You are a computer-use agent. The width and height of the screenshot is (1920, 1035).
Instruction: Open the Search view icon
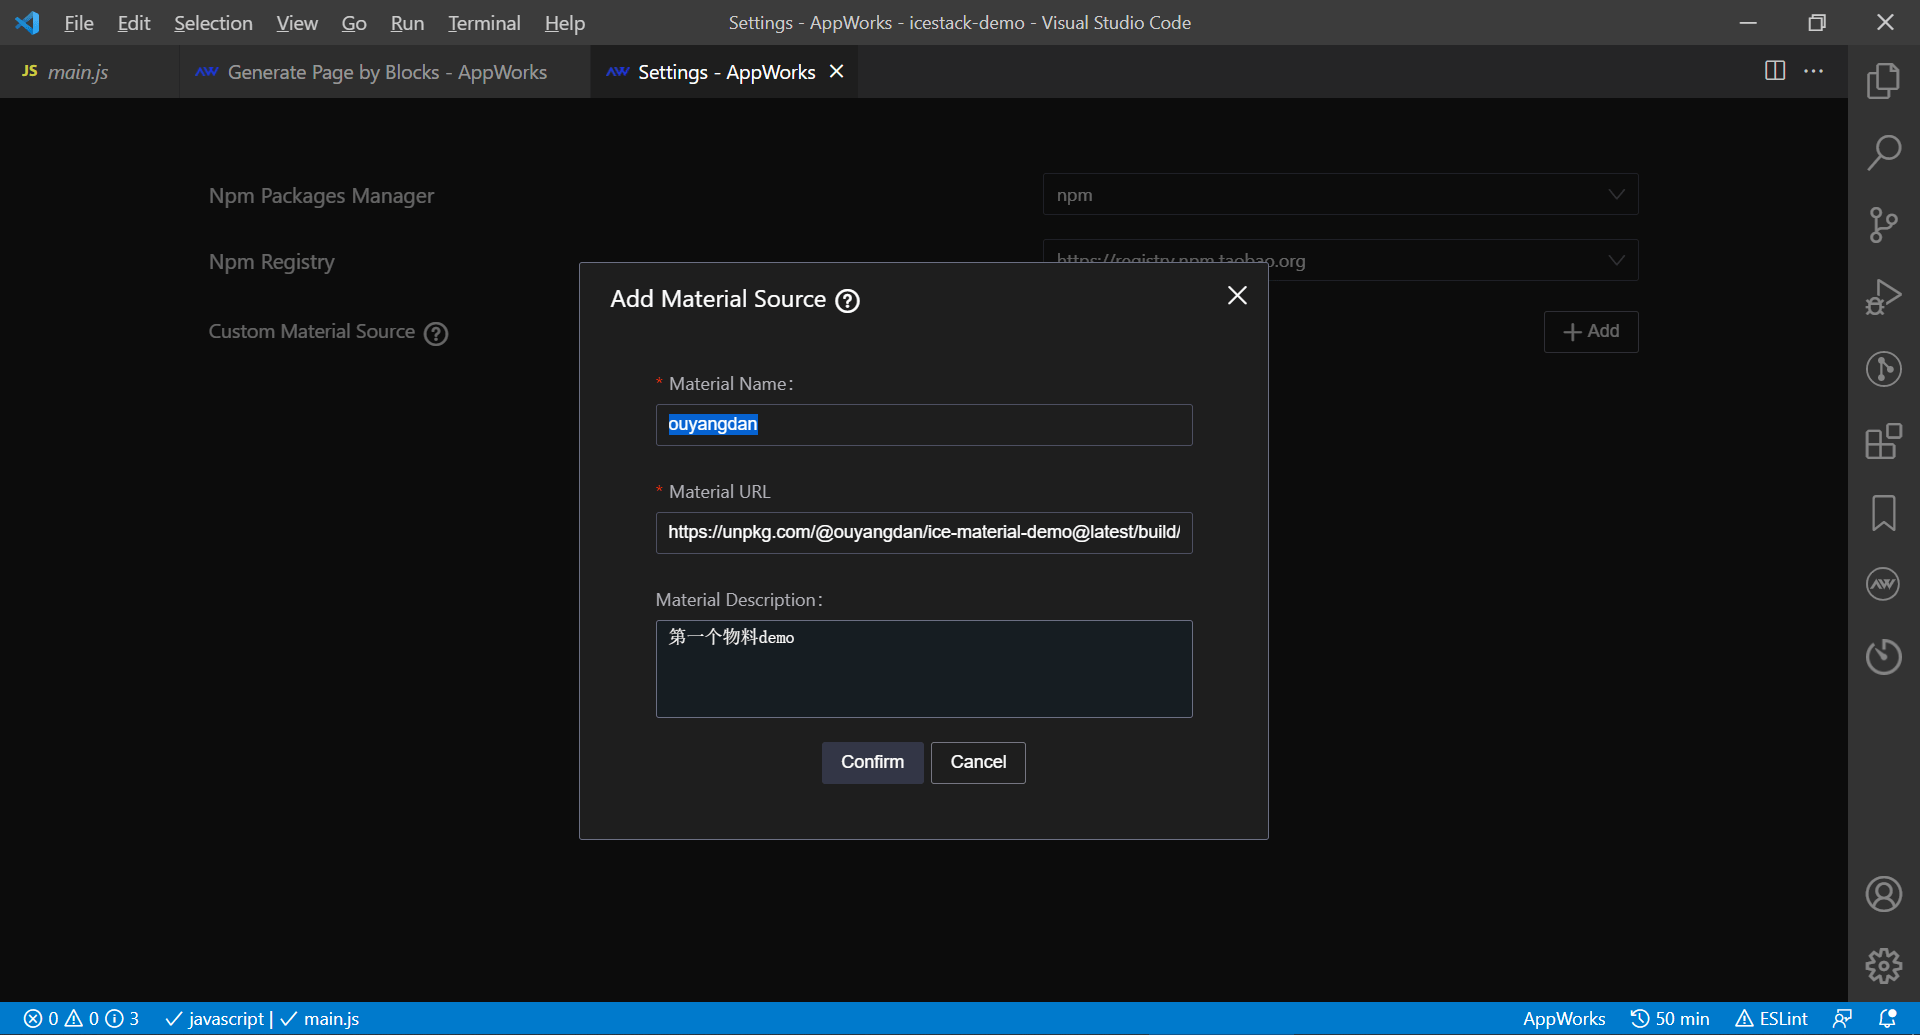click(x=1883, y=153)
